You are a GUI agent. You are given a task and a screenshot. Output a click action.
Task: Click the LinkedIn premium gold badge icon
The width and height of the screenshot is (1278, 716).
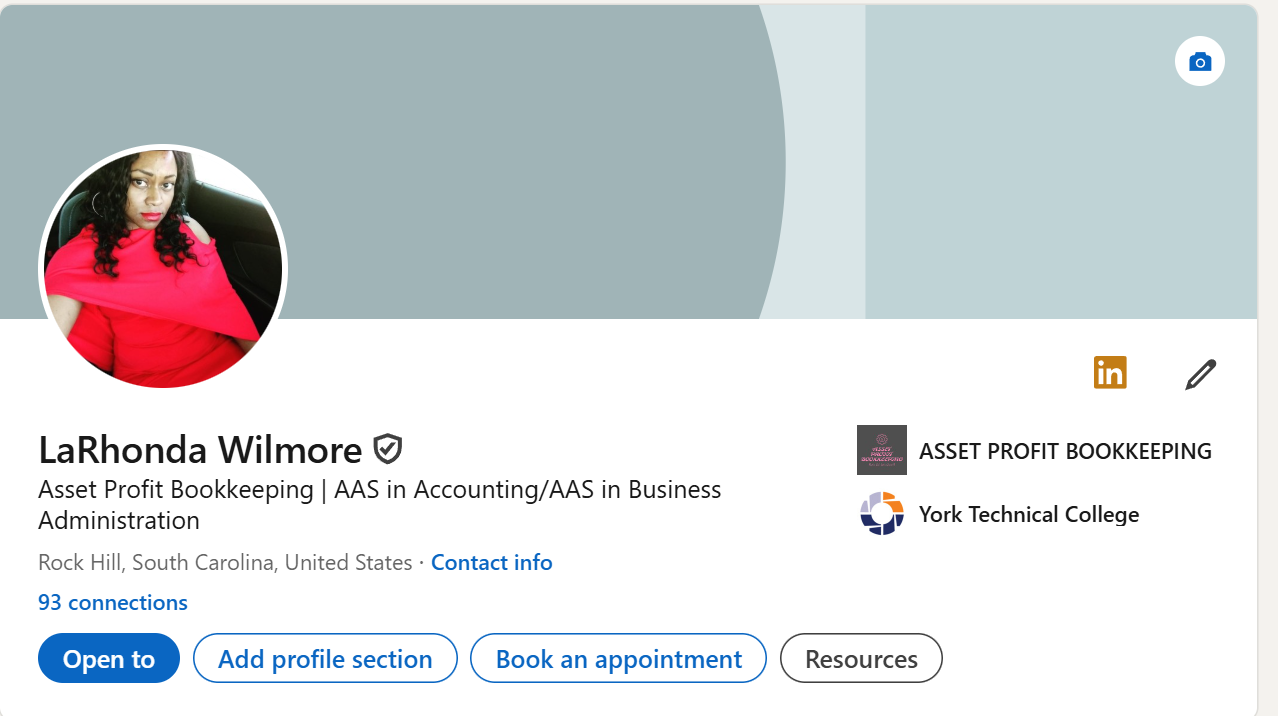pyautogui.click(x=1109, y=372)
